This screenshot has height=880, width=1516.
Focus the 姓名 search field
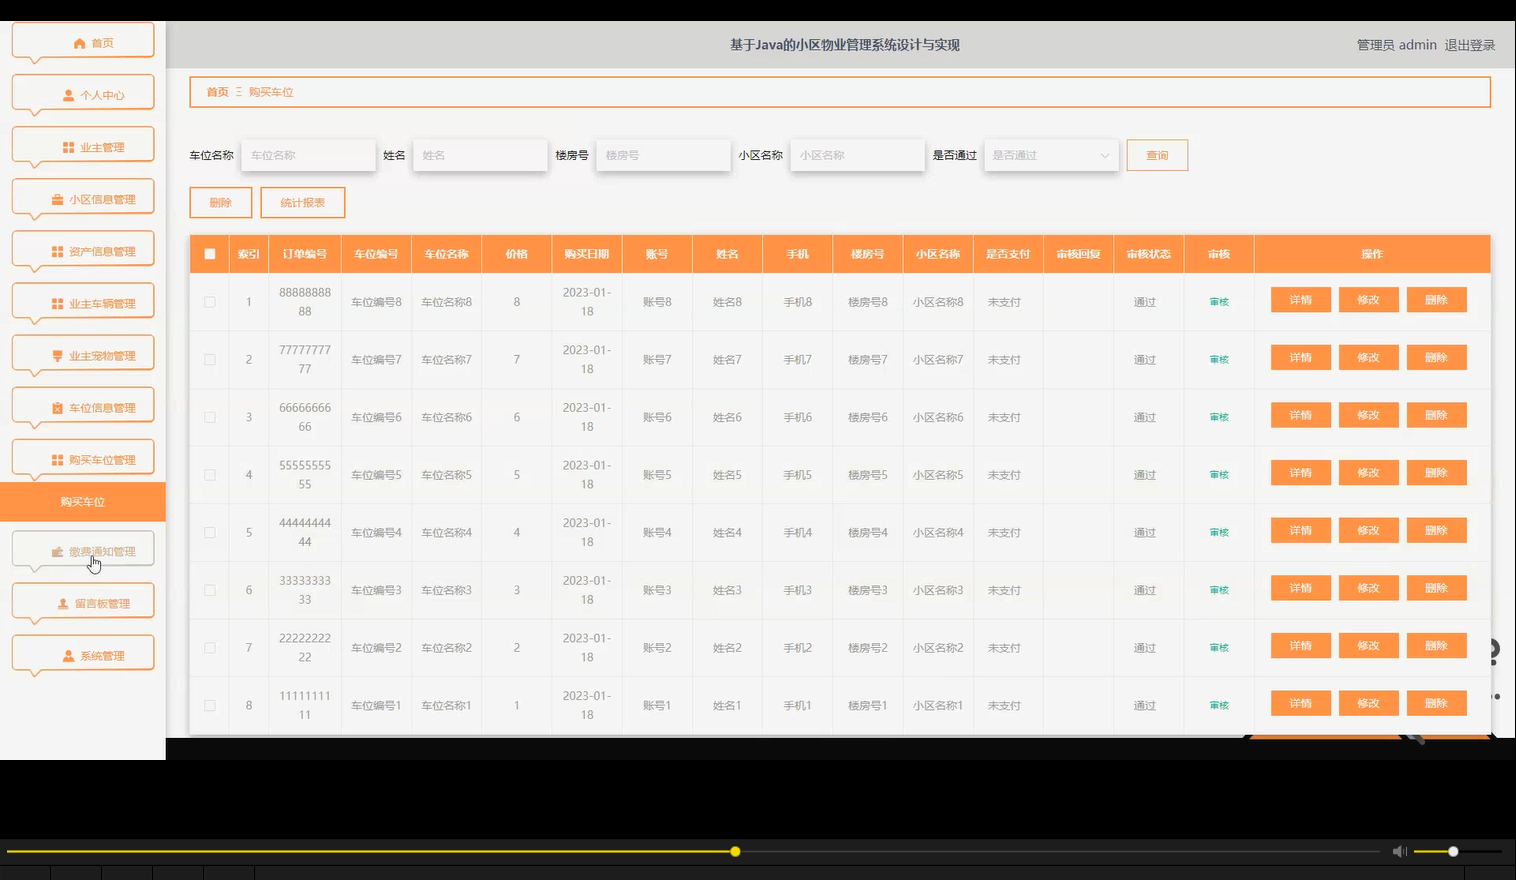(480, 155)
